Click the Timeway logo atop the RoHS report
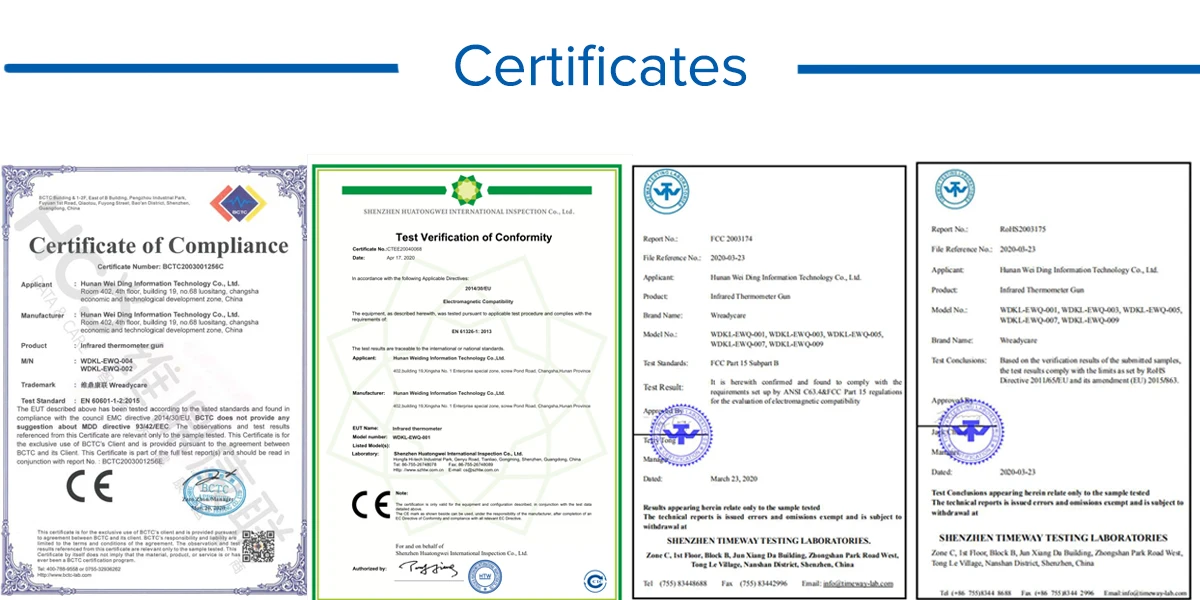The height and width of the screenshot is (600, 1200). [x=955, y=188]
